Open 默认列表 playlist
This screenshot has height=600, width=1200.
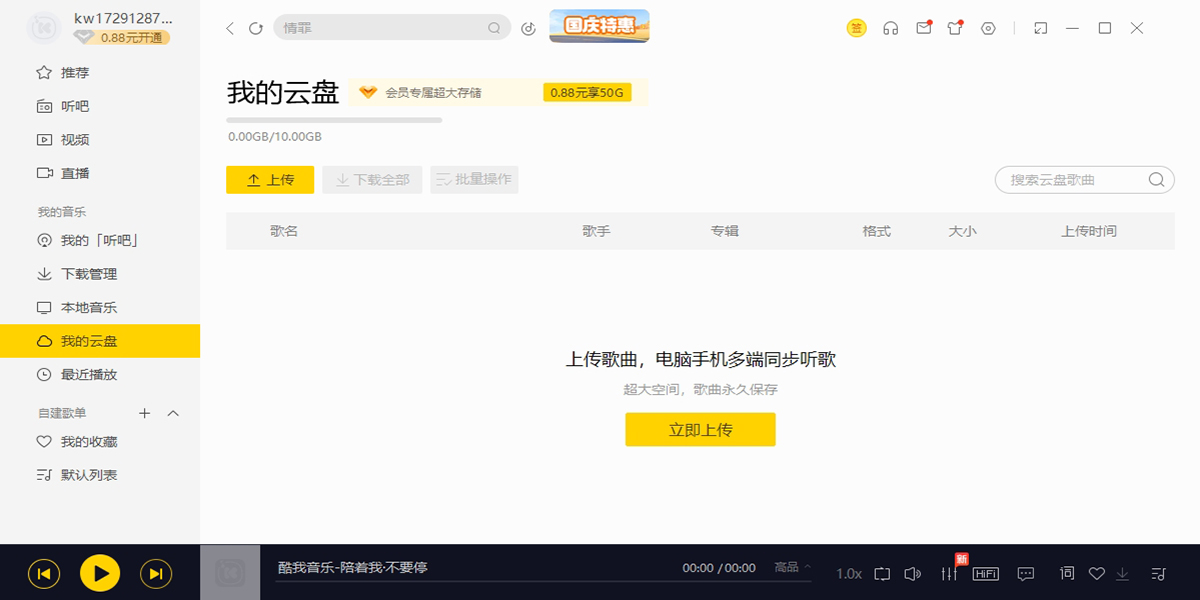pyautogui.click(x=100, y=475)
